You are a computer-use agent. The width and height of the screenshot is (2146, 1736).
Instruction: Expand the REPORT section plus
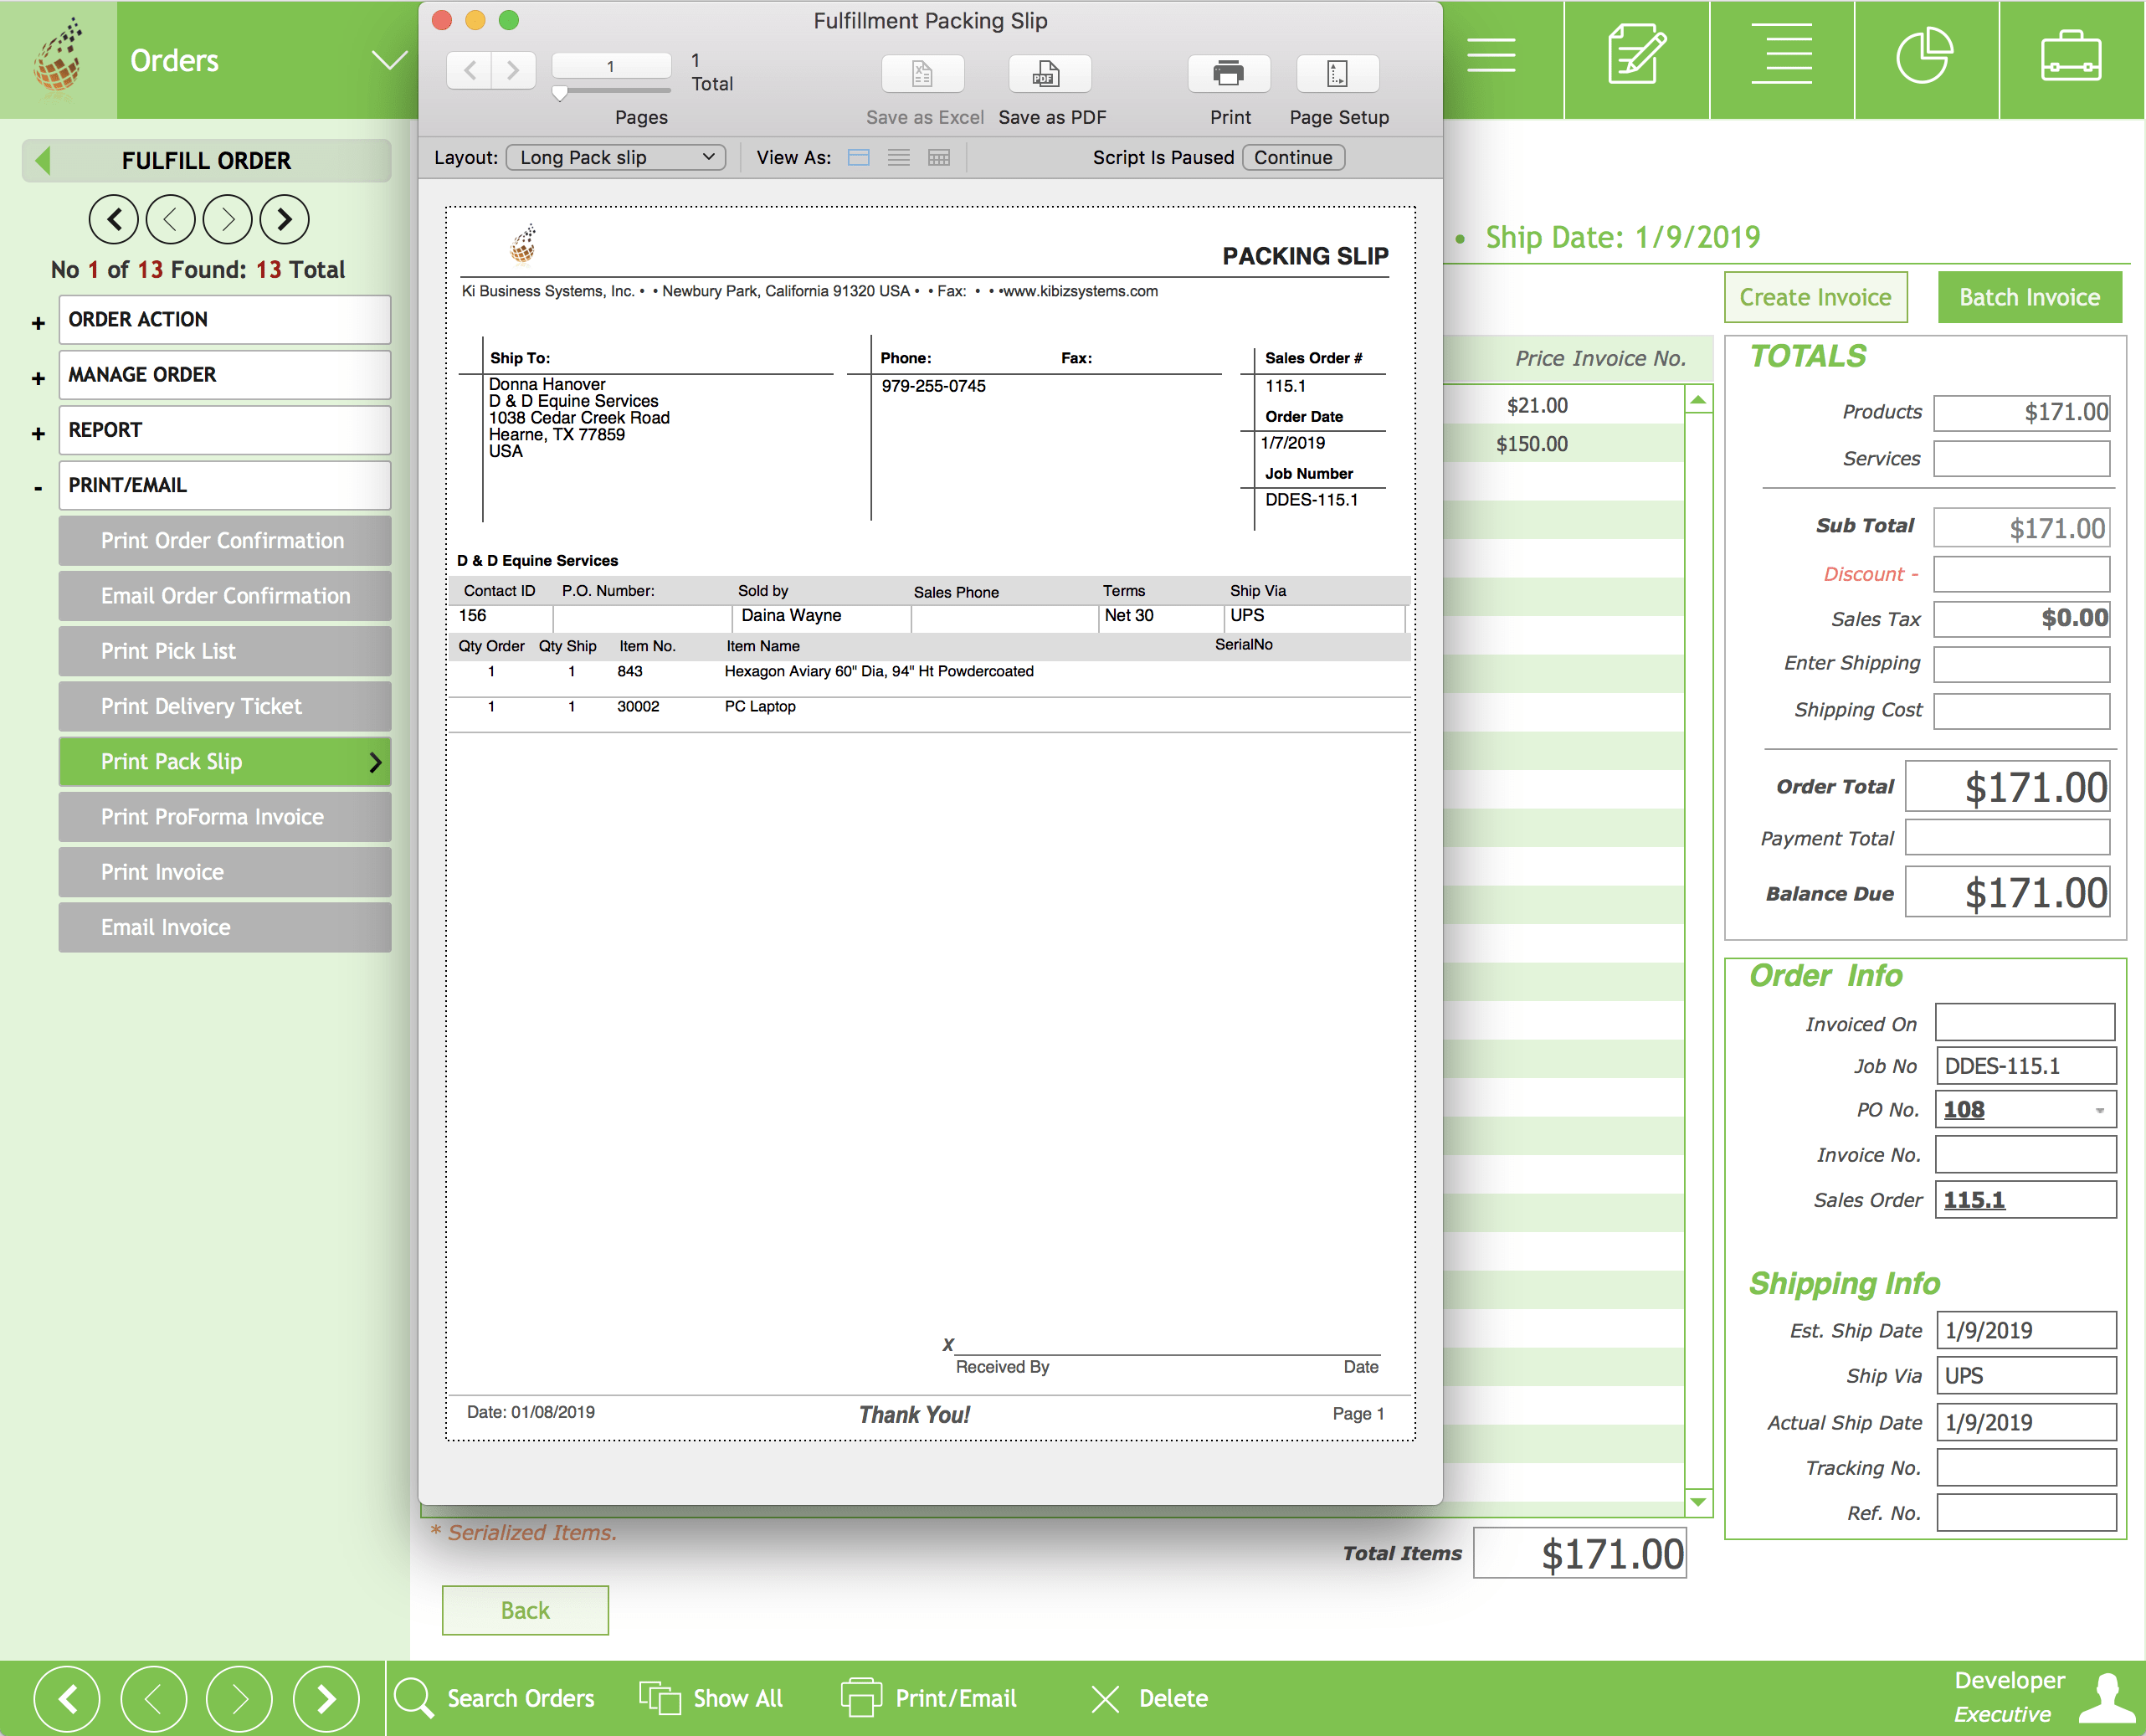(38, 433)
